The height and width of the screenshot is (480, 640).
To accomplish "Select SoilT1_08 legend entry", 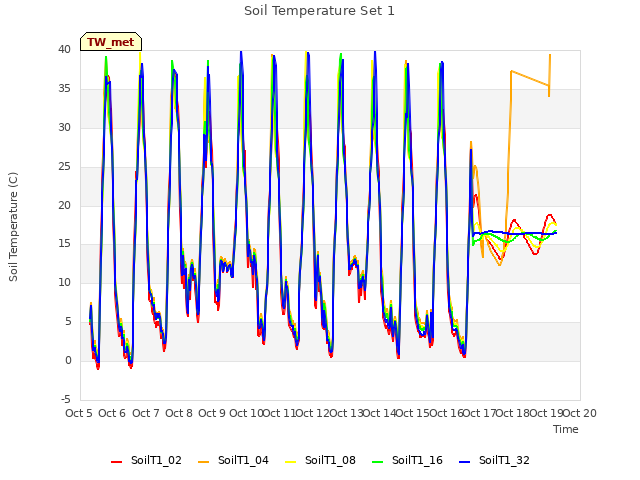I will [320, 460].
